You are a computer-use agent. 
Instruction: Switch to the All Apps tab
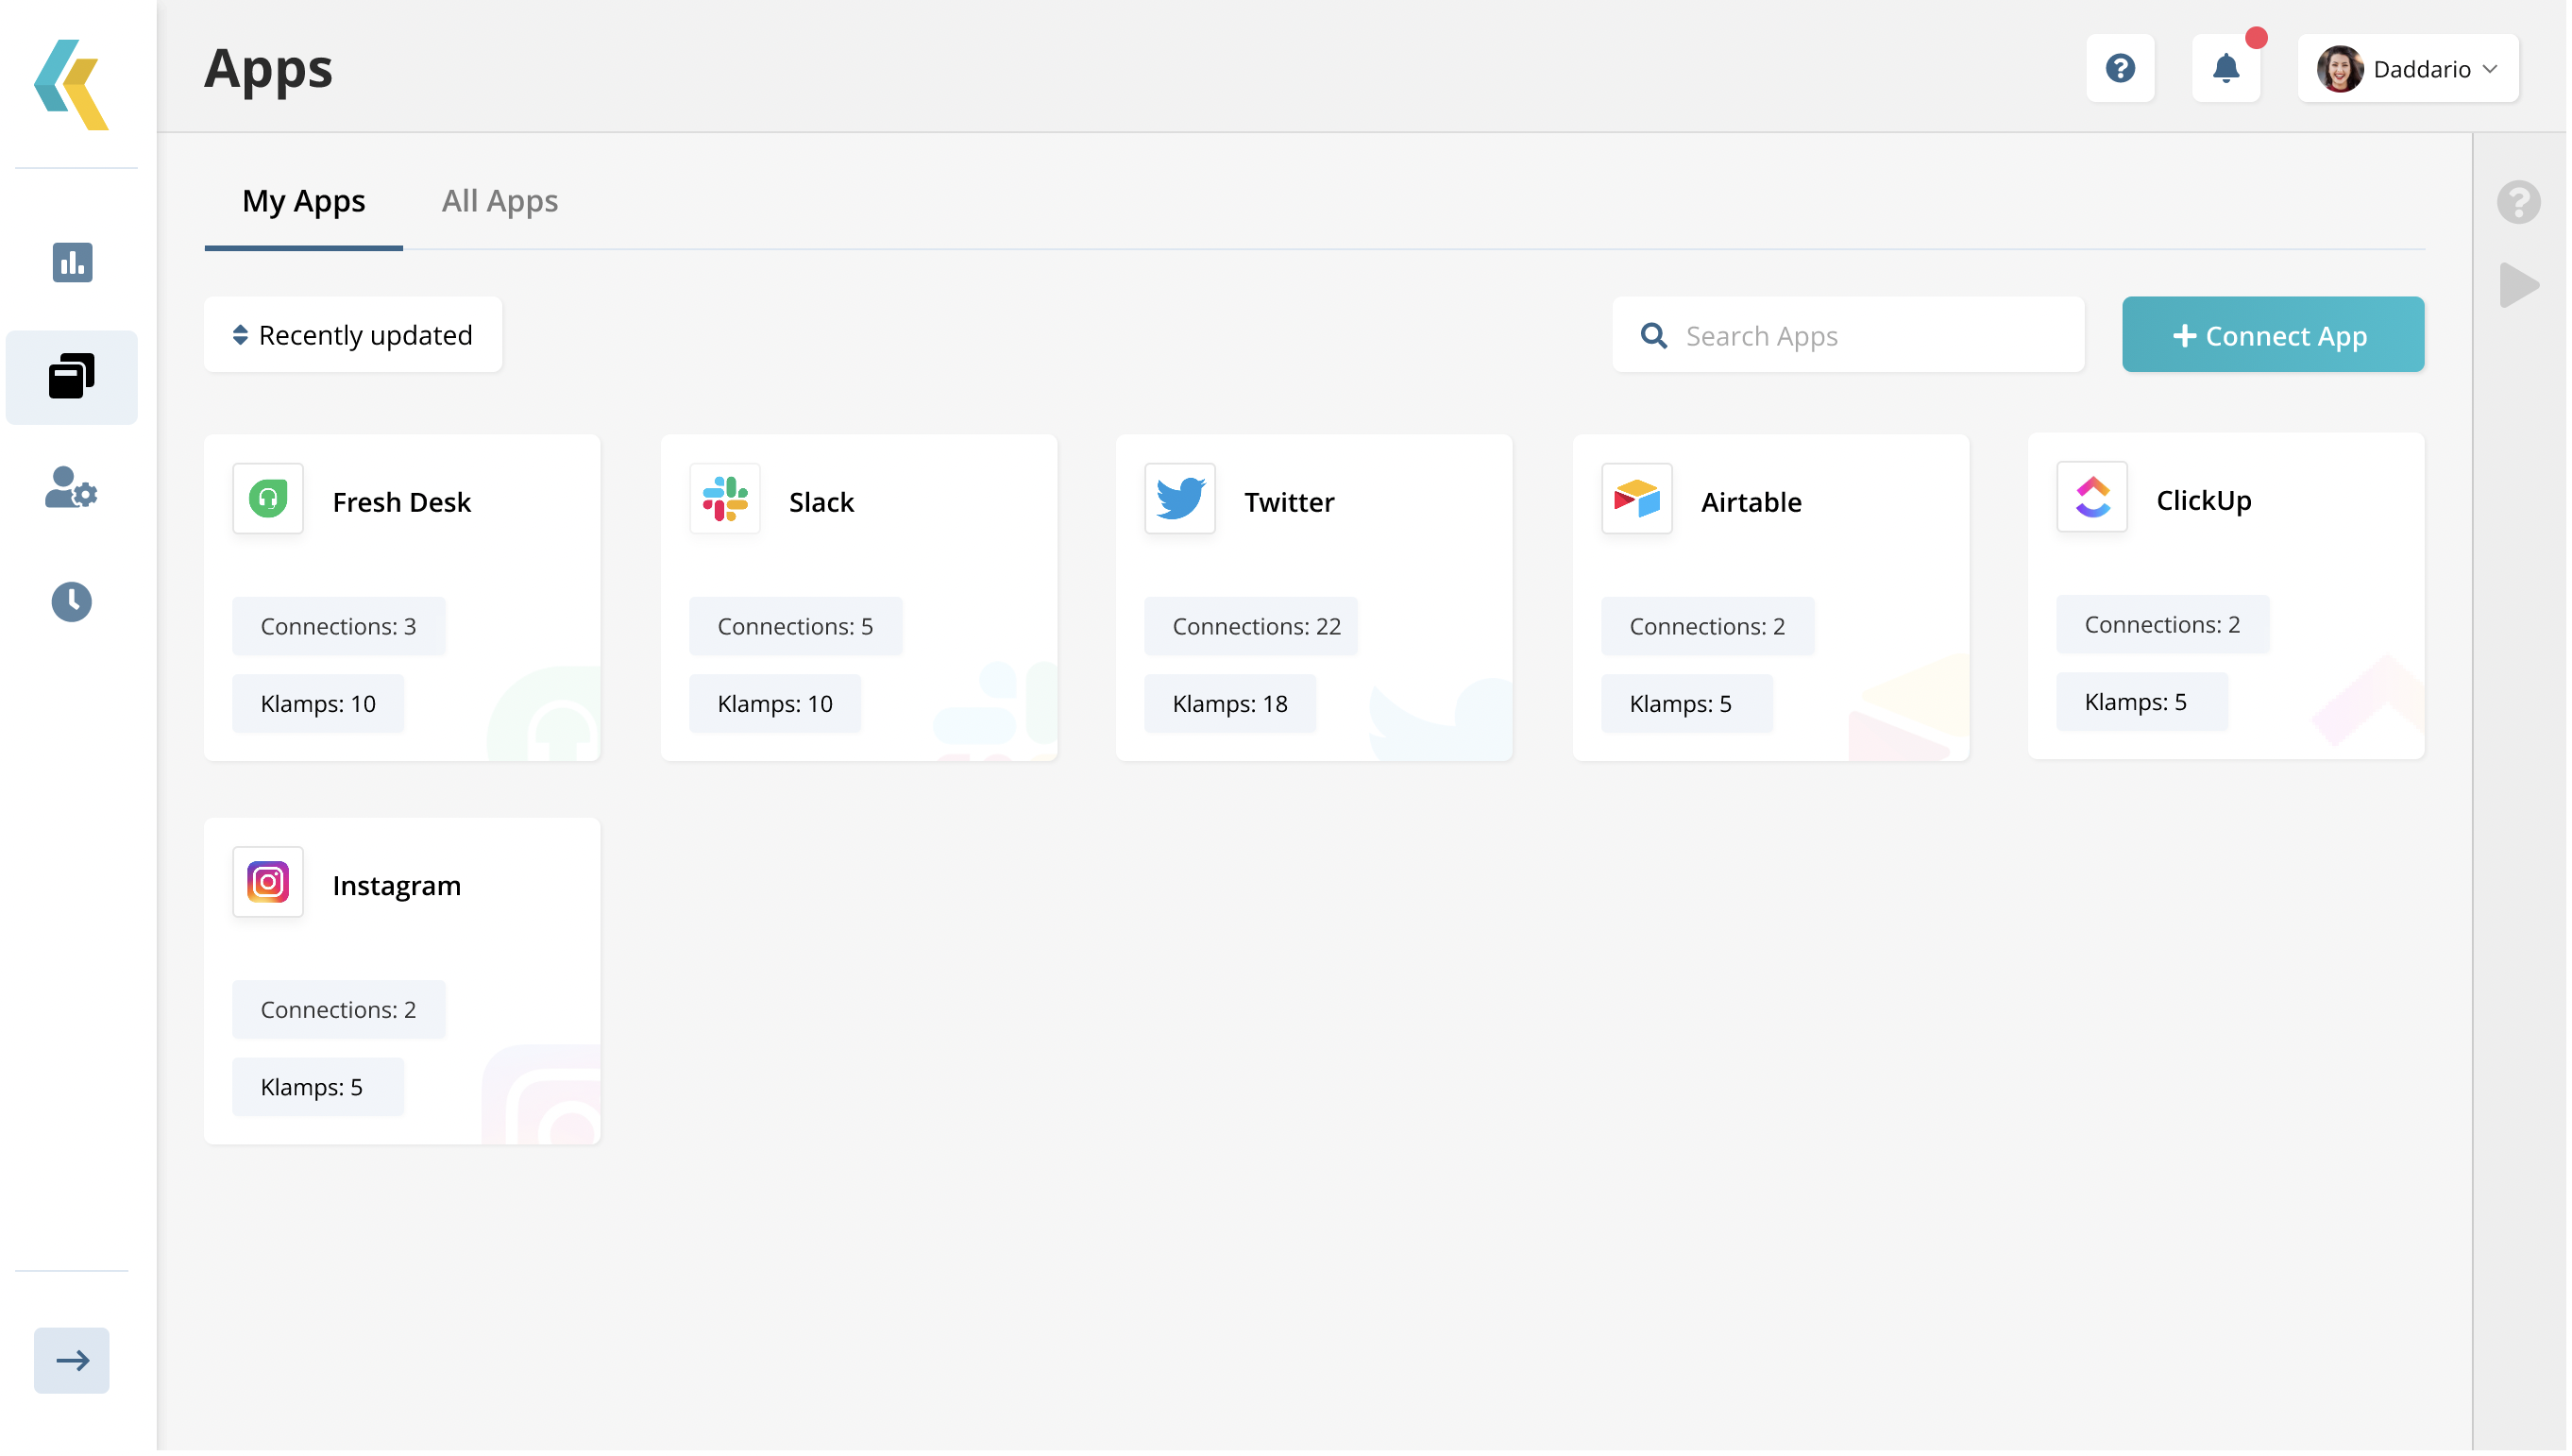(x=500, y=201)
